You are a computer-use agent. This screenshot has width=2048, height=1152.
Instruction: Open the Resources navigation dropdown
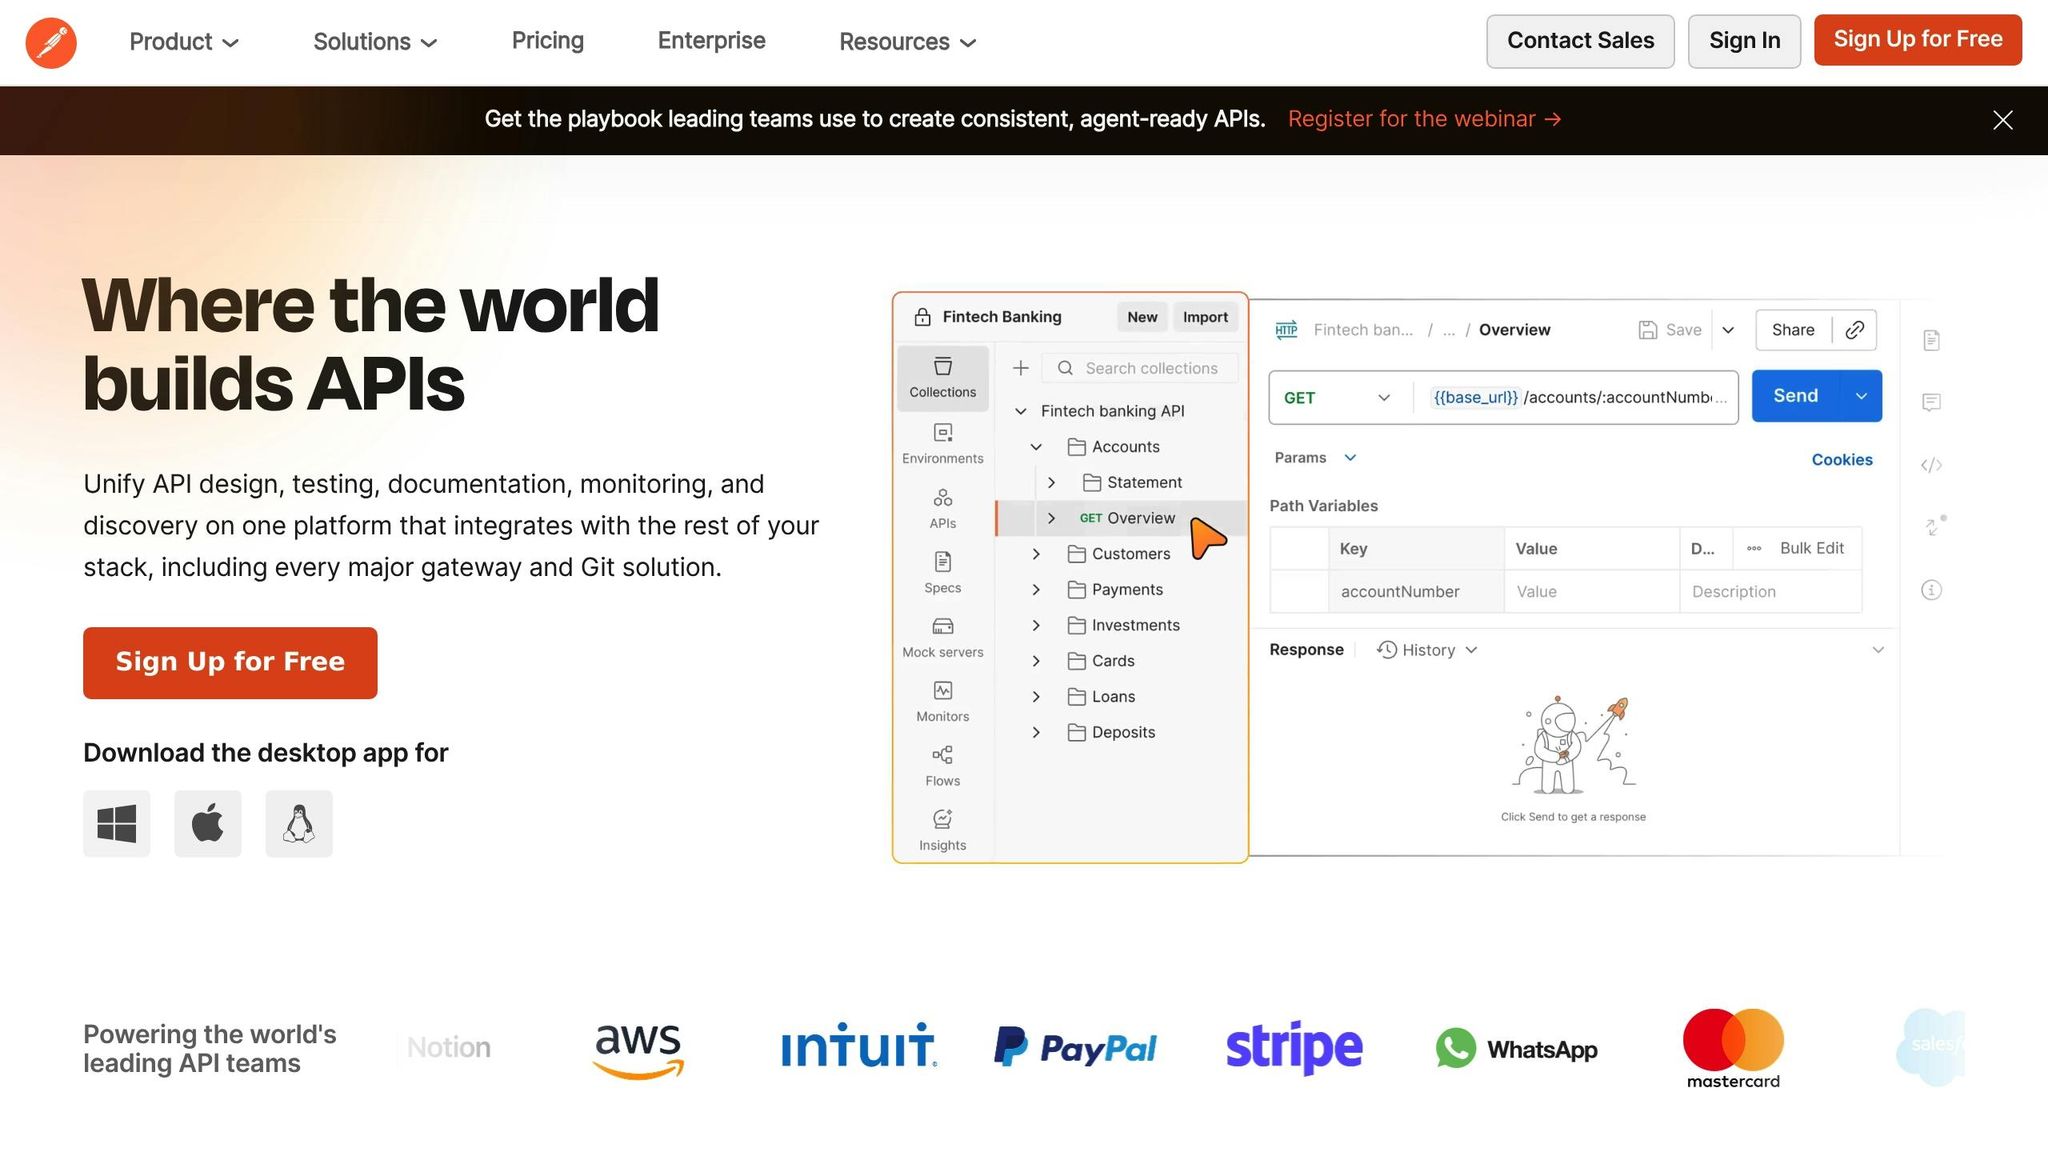(x=907, y=42)
